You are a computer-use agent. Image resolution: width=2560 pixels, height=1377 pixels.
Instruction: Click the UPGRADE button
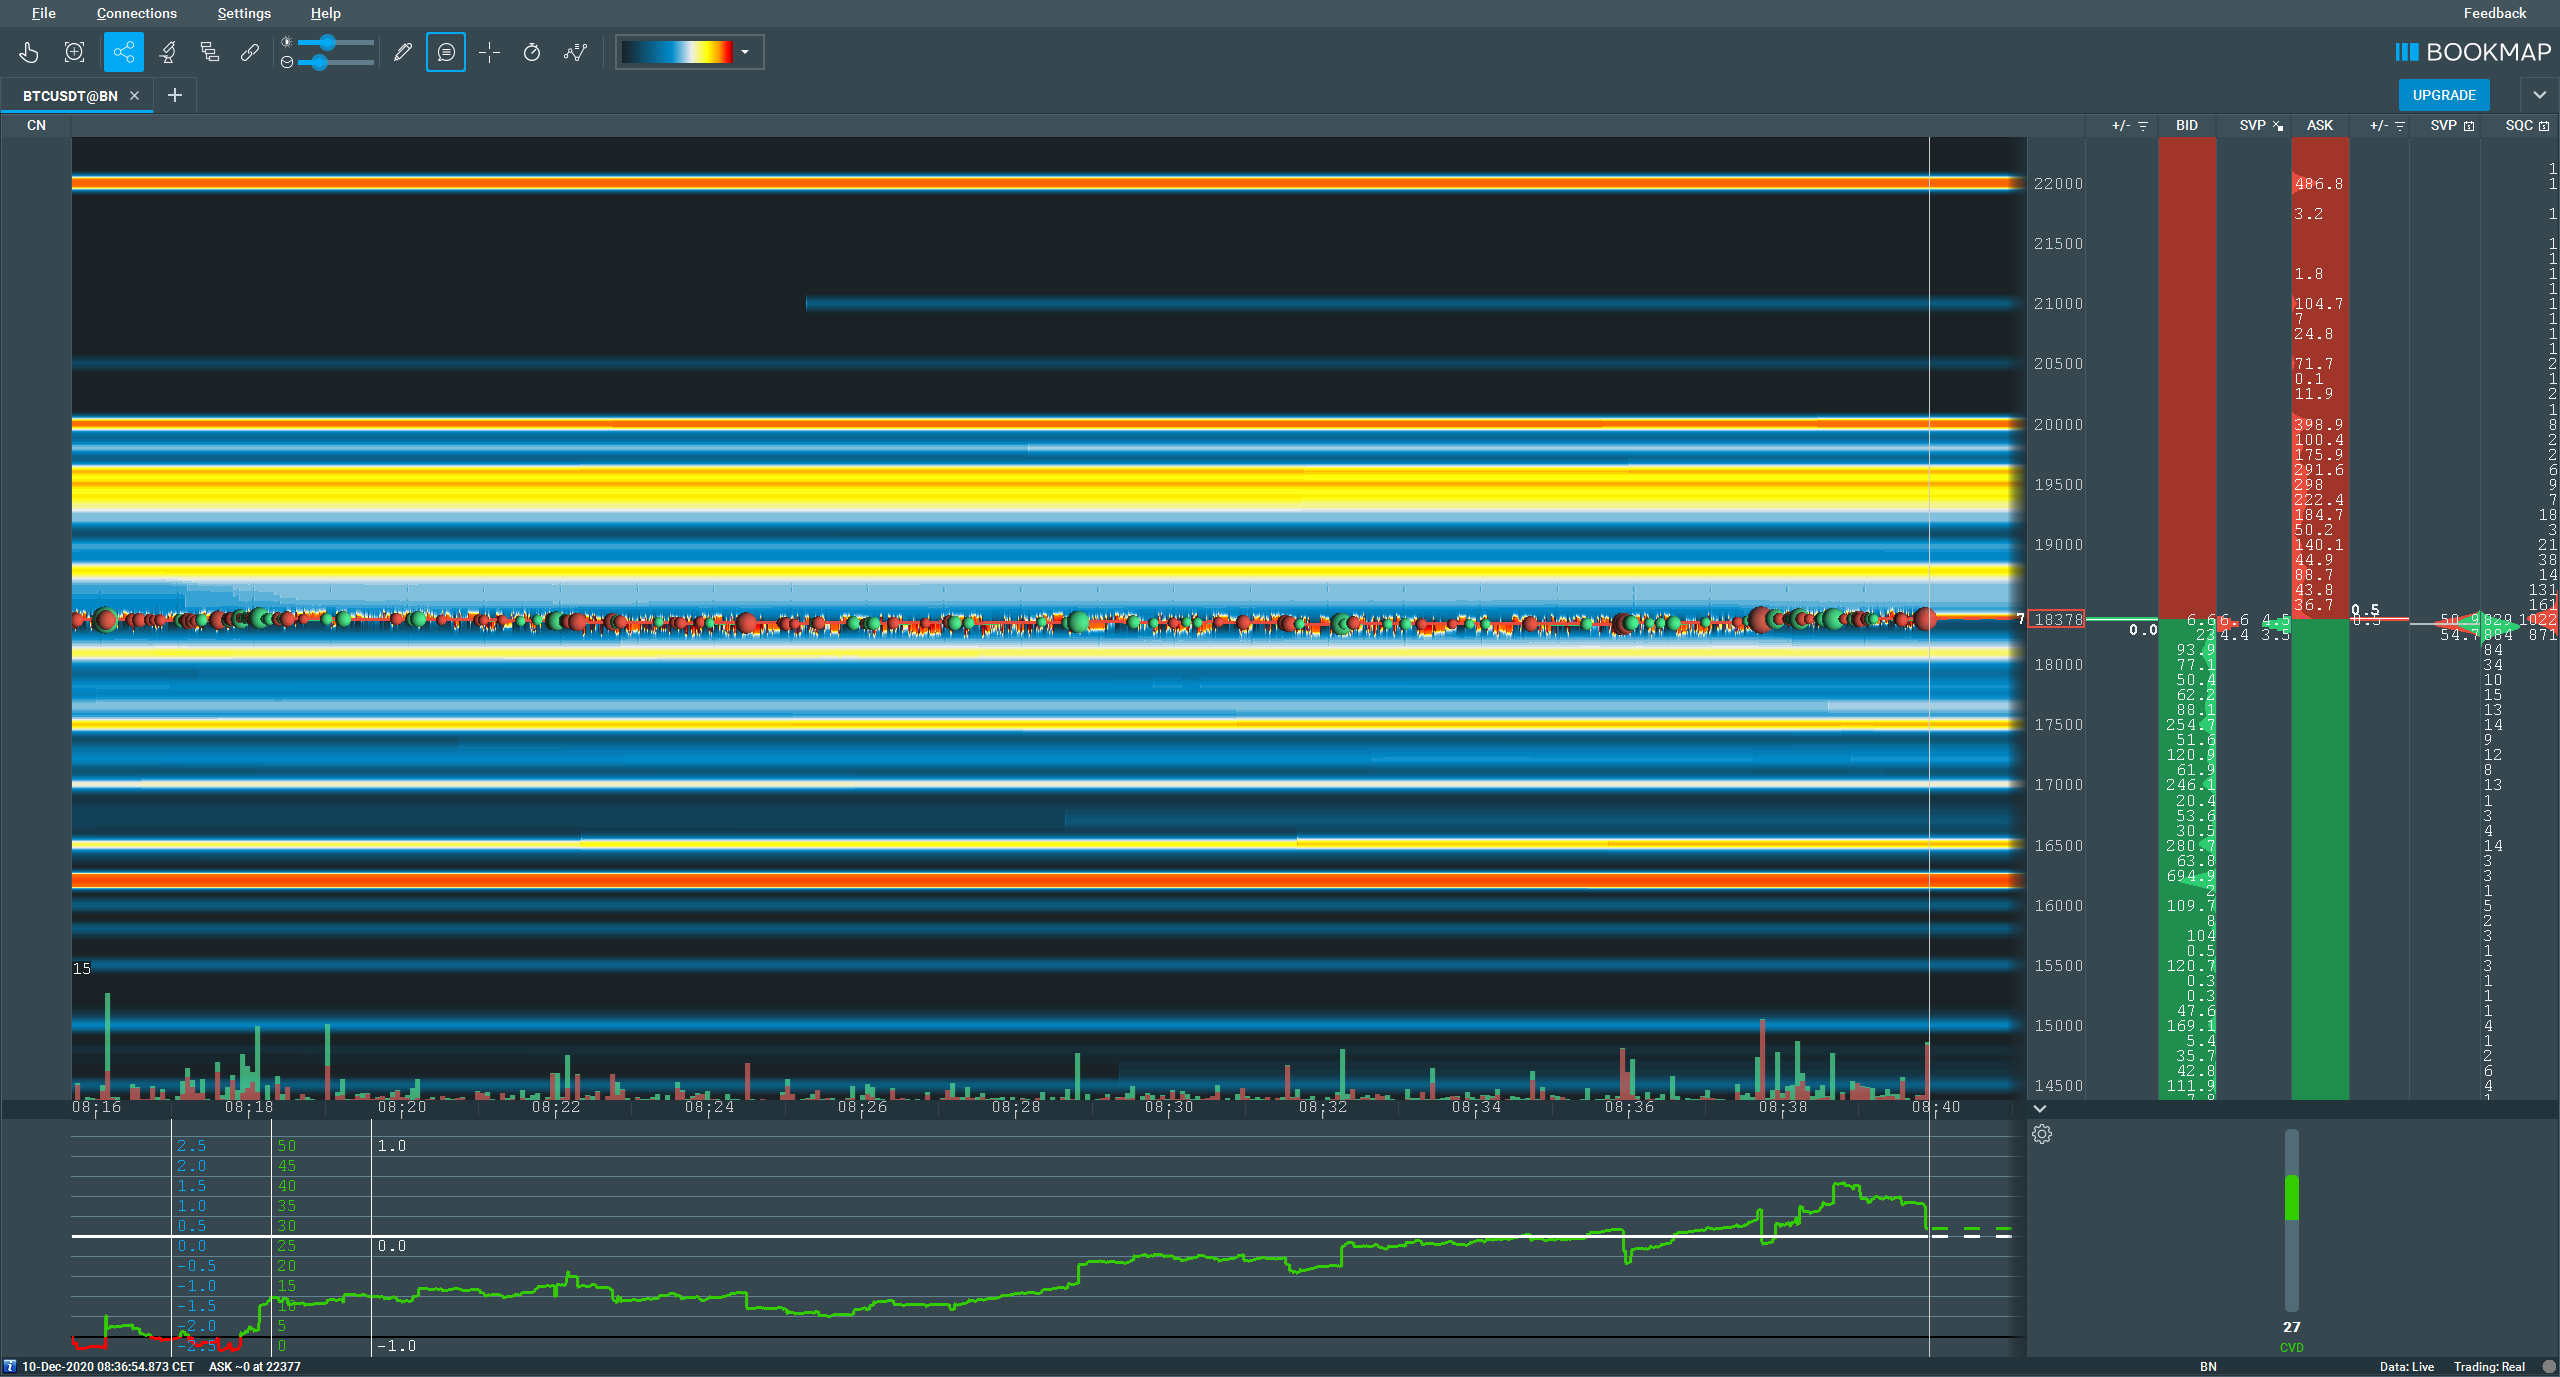(x=2443, y=95)
